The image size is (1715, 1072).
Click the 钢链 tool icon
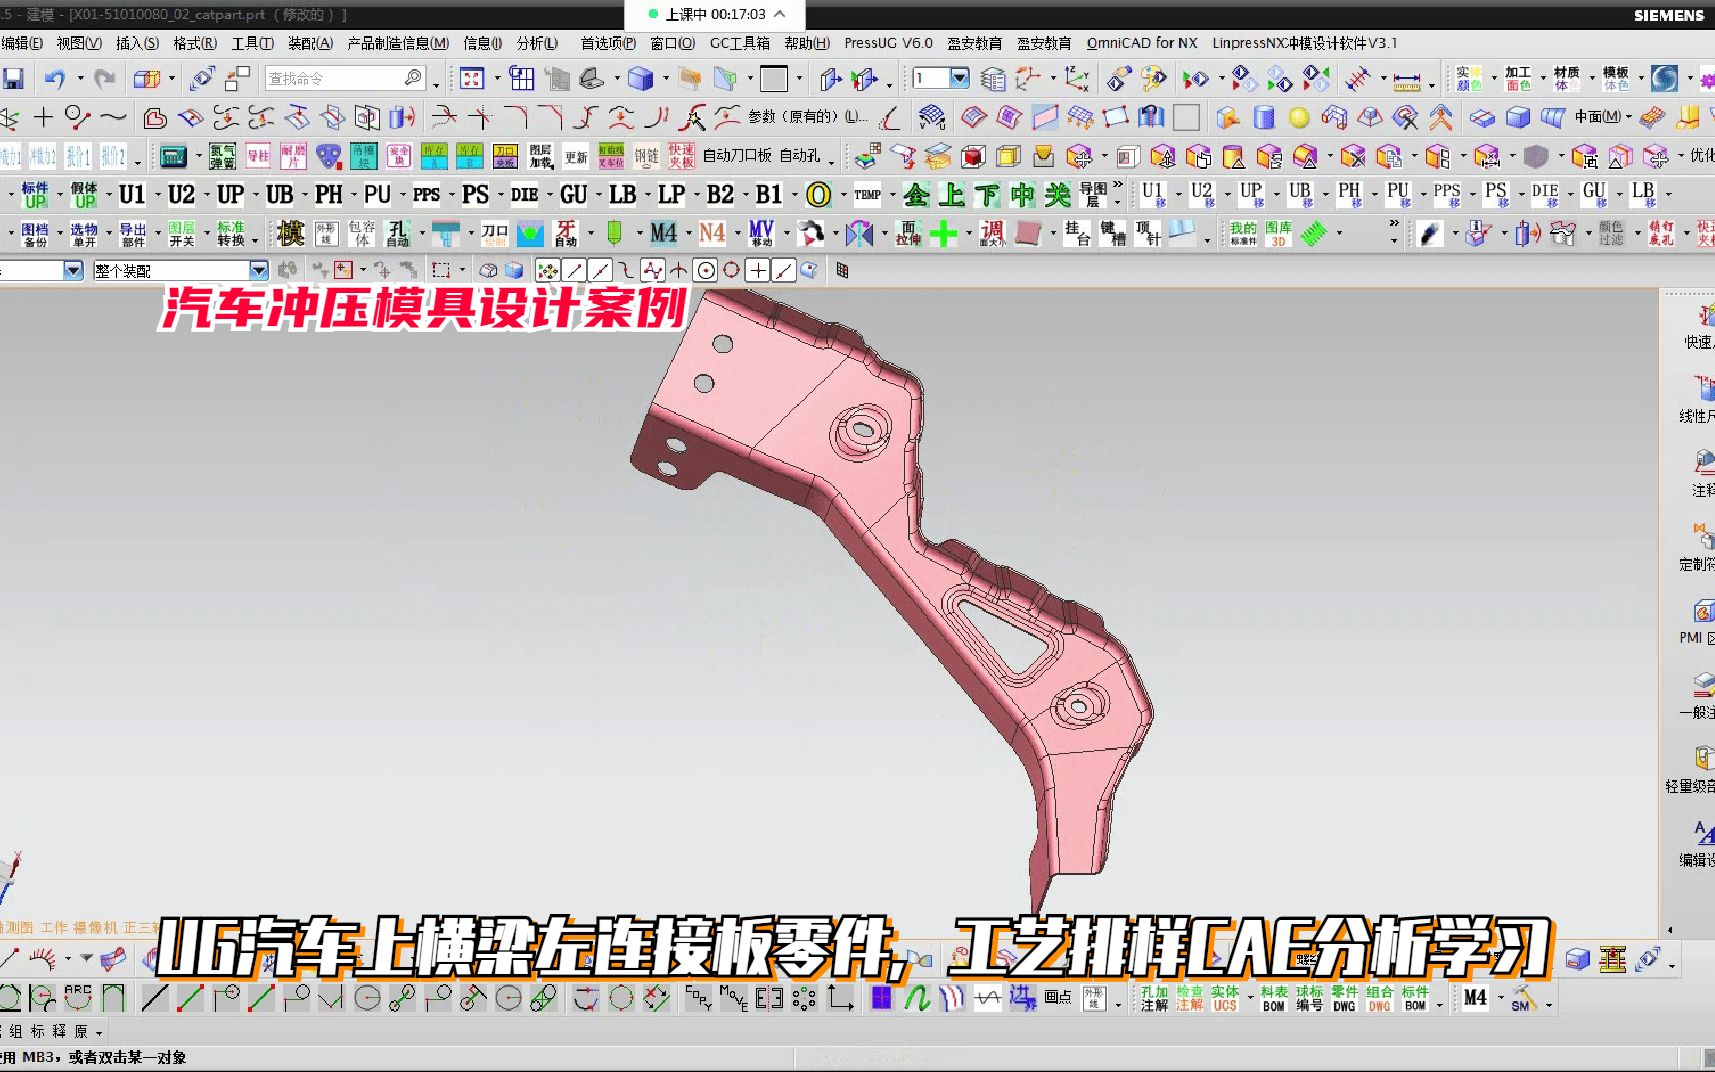(645, 156)
